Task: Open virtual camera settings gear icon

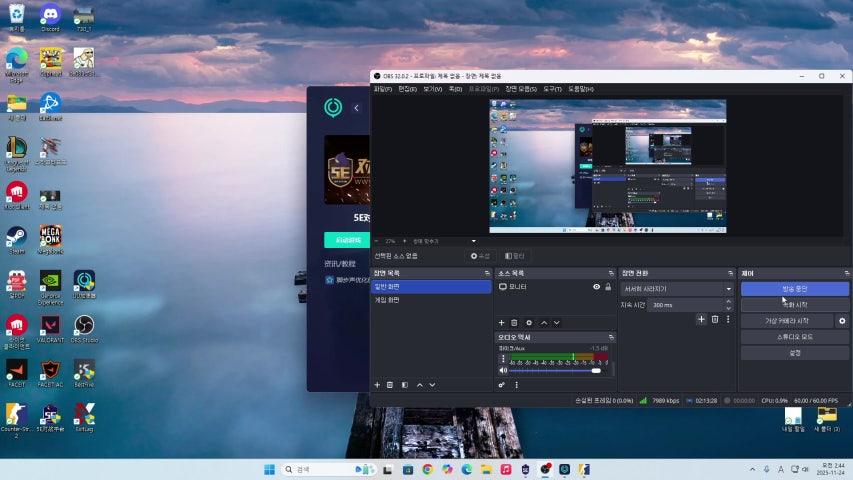Action: pyautogui.click(x=842, y=321)
